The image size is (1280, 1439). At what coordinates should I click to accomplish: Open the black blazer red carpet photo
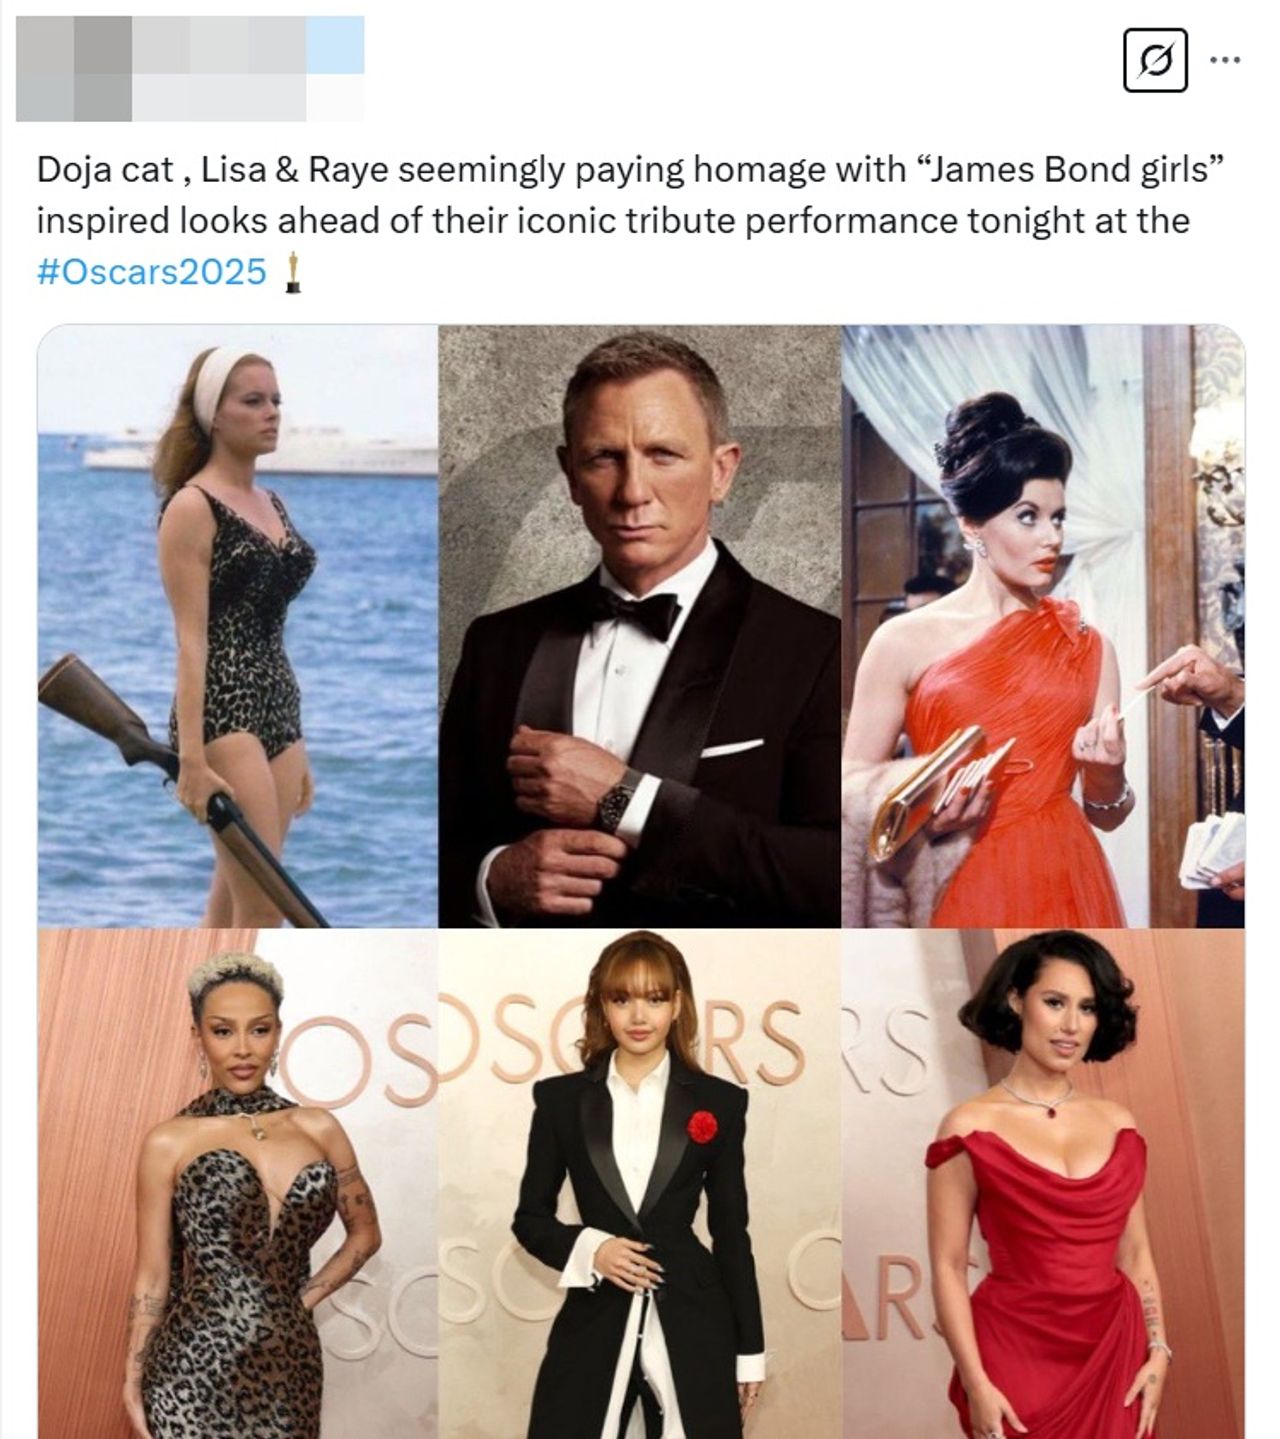639,1183
